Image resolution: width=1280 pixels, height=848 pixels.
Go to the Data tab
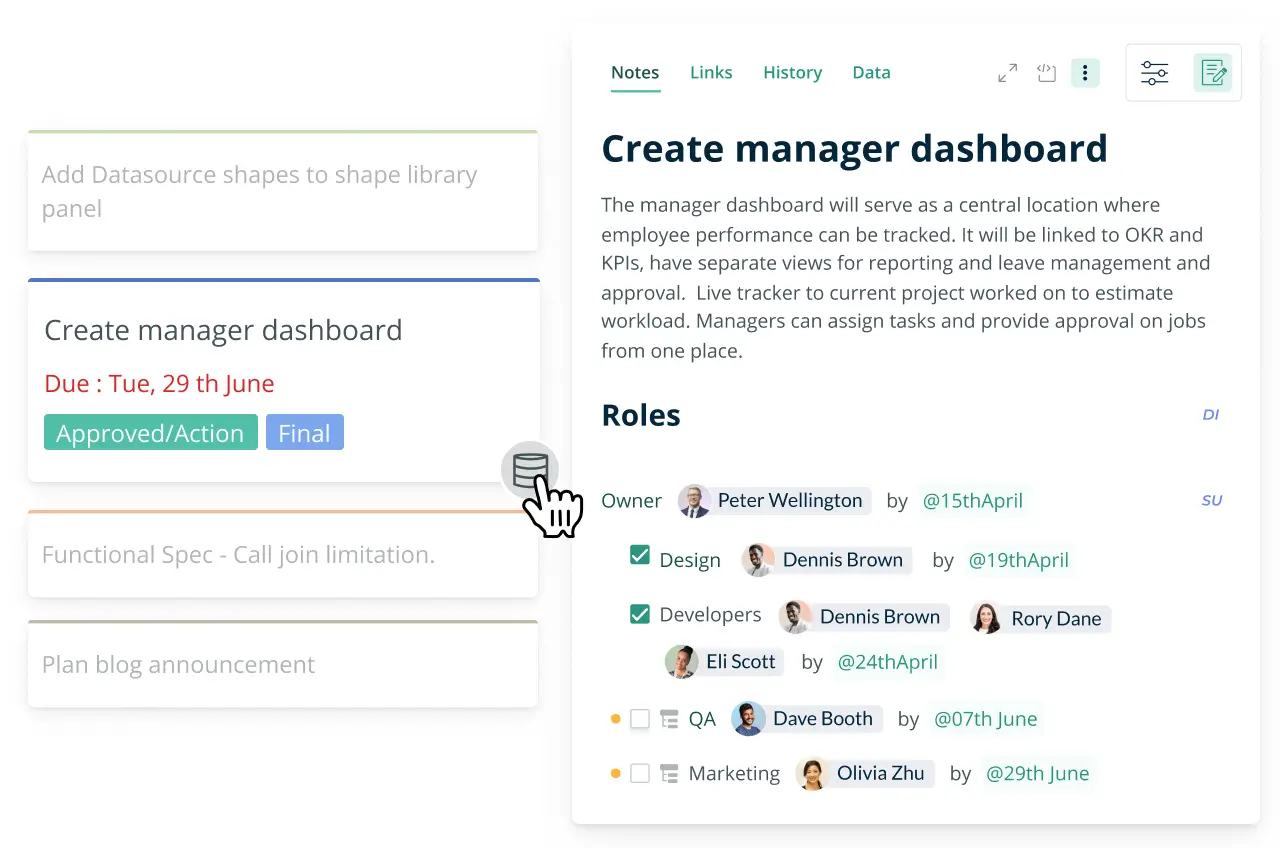[871, 73]
